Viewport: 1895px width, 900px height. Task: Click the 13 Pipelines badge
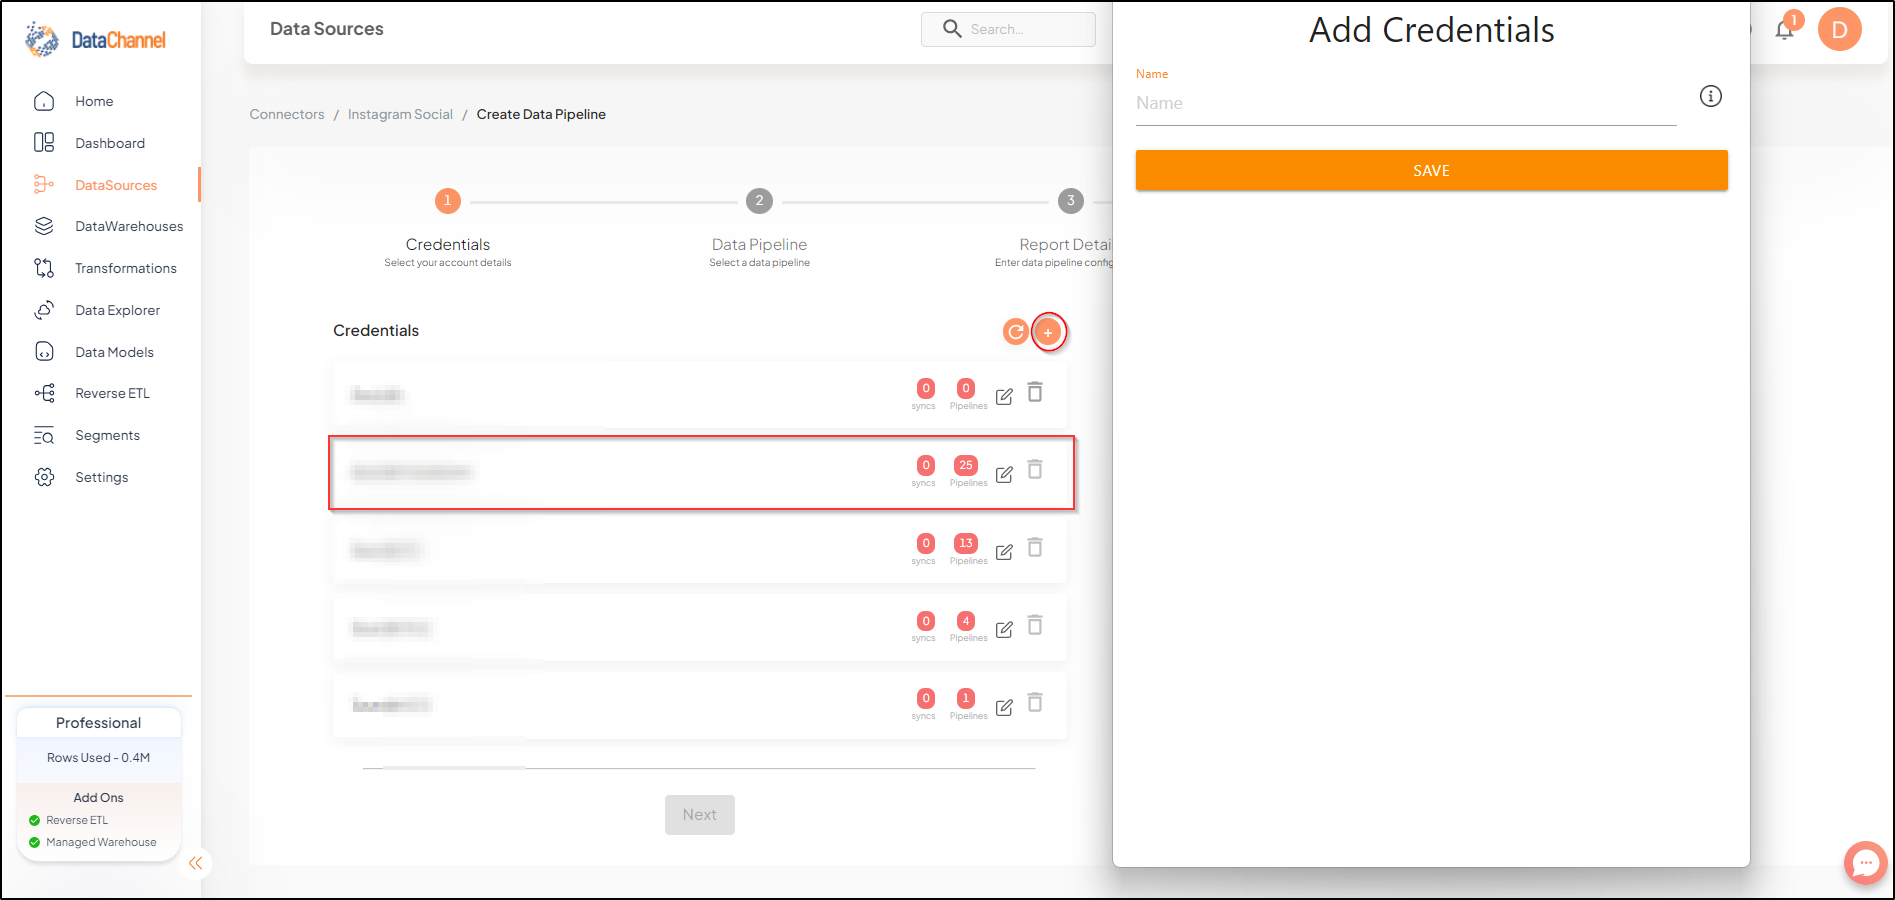pos(966,543)
